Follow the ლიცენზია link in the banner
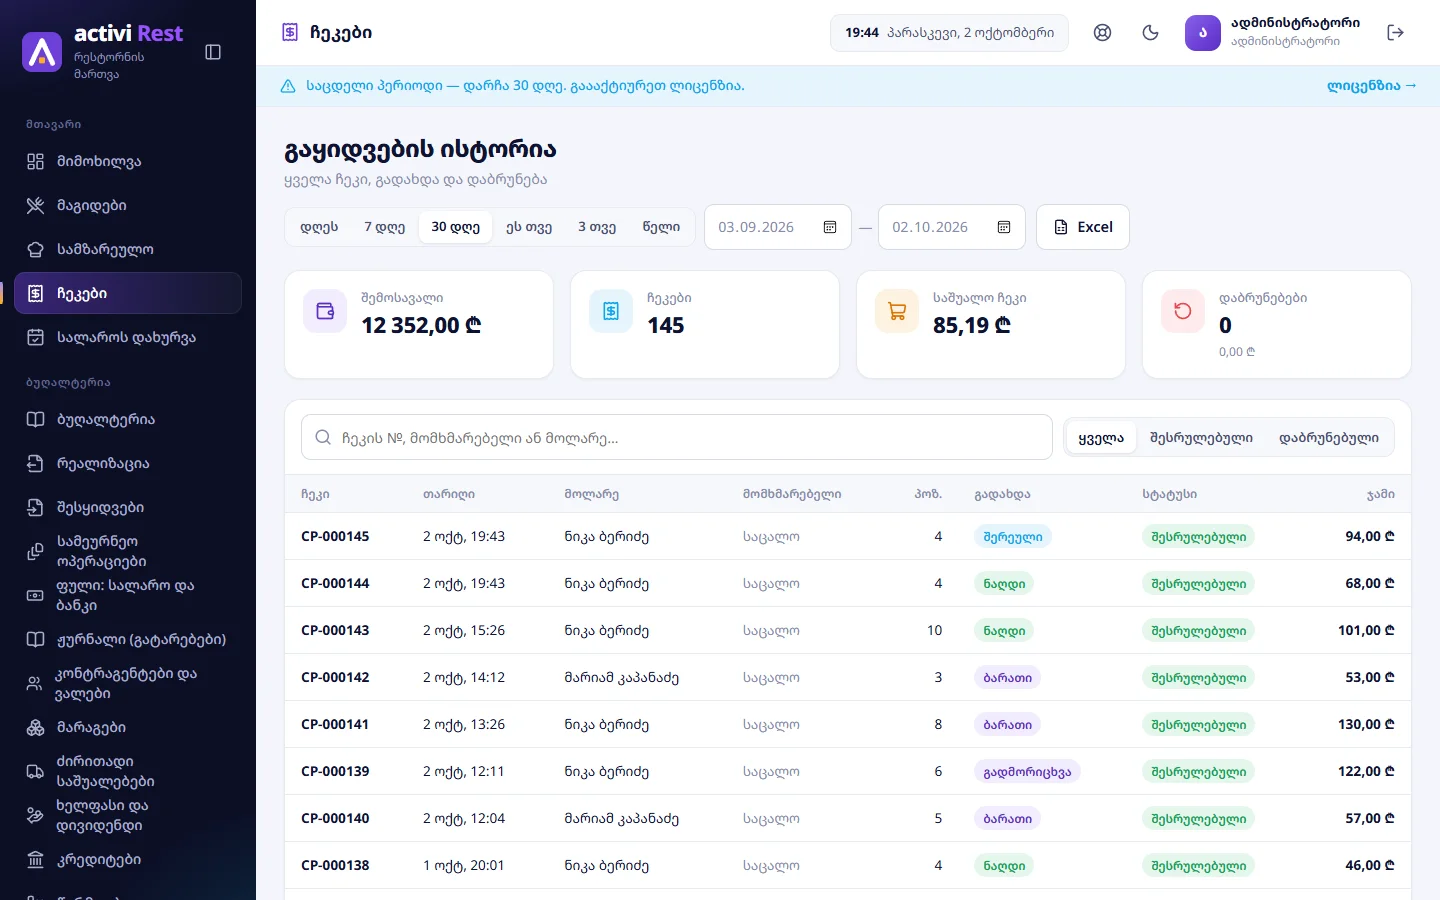The image size is (1440, 900). (1372, 86)
